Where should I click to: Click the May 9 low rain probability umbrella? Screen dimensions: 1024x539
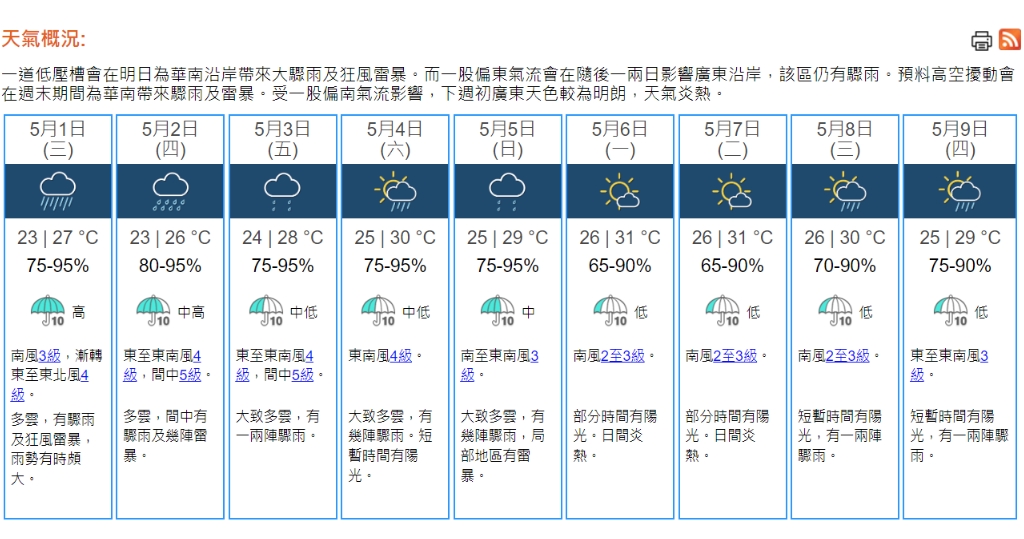pos(951,311)
